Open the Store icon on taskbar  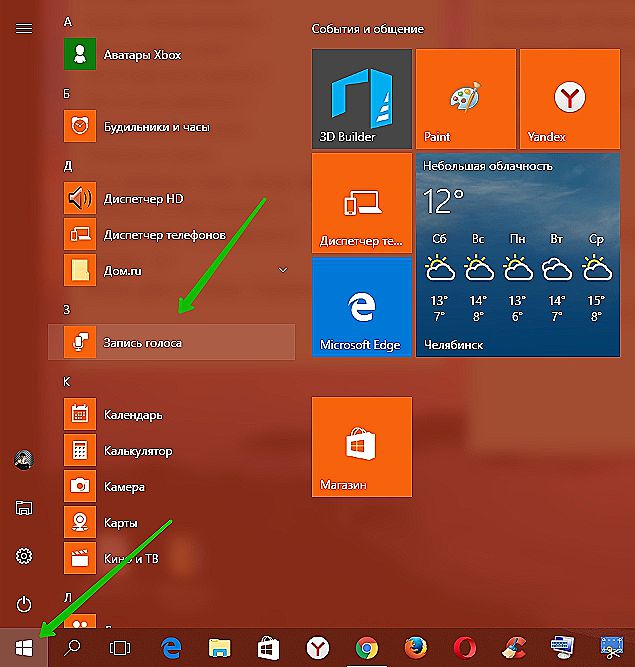click(x=268, y=648)
